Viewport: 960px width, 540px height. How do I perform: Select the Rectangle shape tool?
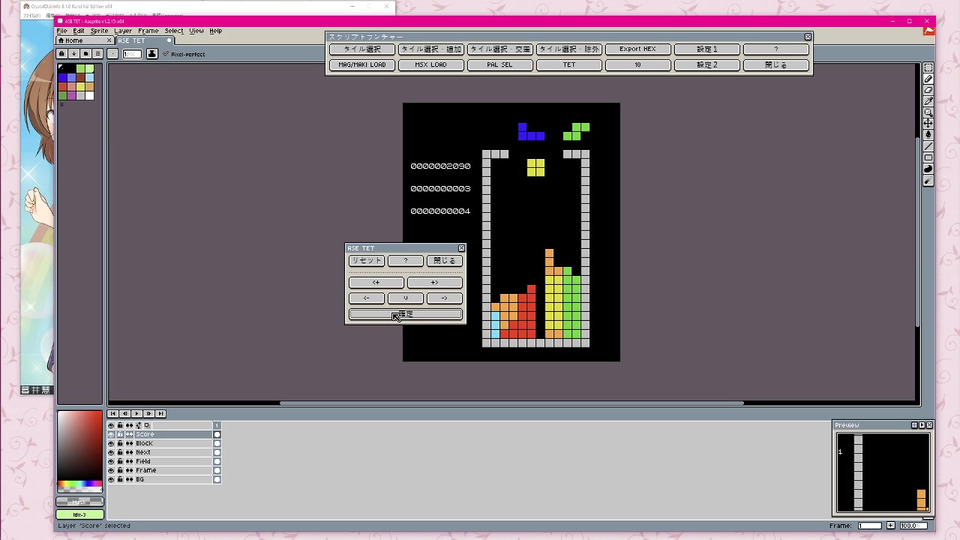(x=928, y=157)
